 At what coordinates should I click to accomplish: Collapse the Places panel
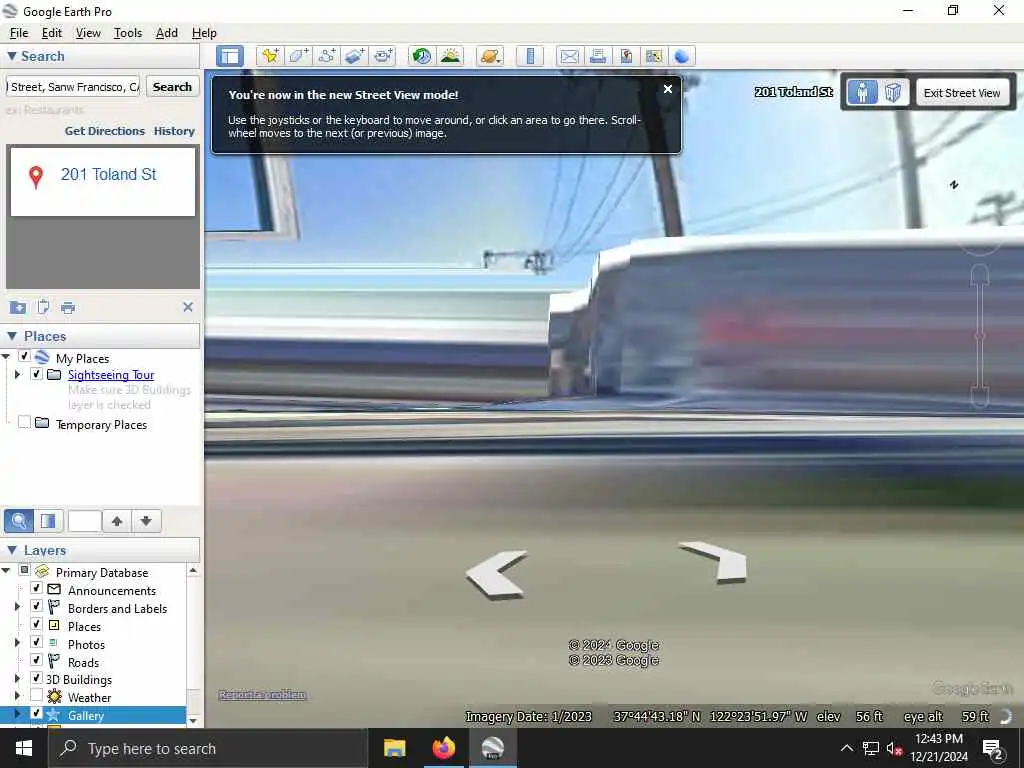[12, 336]
